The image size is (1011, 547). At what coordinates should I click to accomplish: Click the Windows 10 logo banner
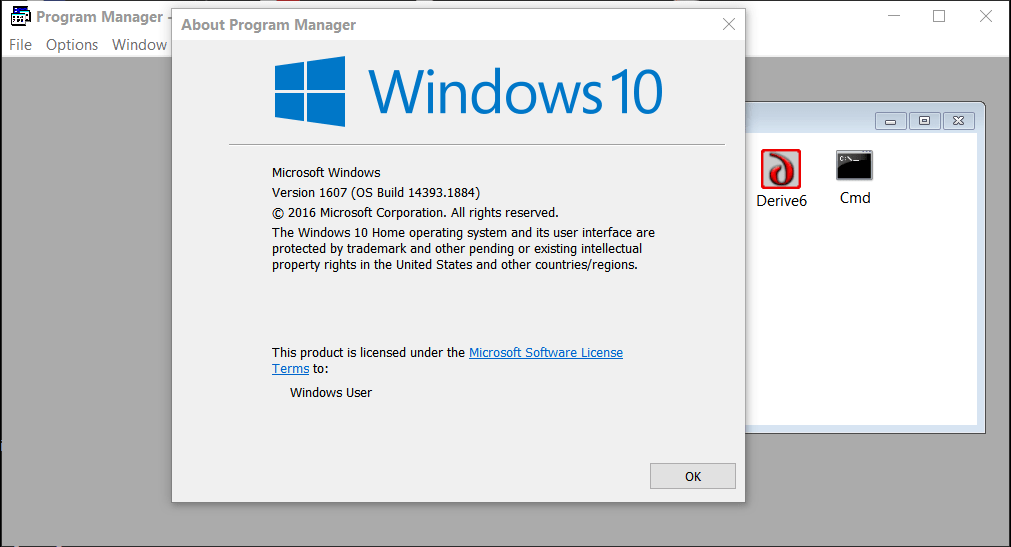coord(468,92)
